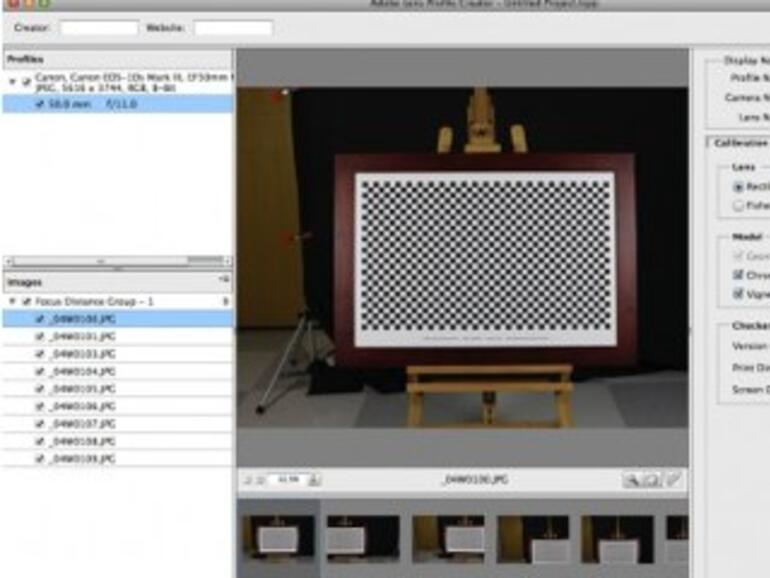
Task: Uncheck the Canon EOS-1Ds profile checkbox
Action: point(27,82)
